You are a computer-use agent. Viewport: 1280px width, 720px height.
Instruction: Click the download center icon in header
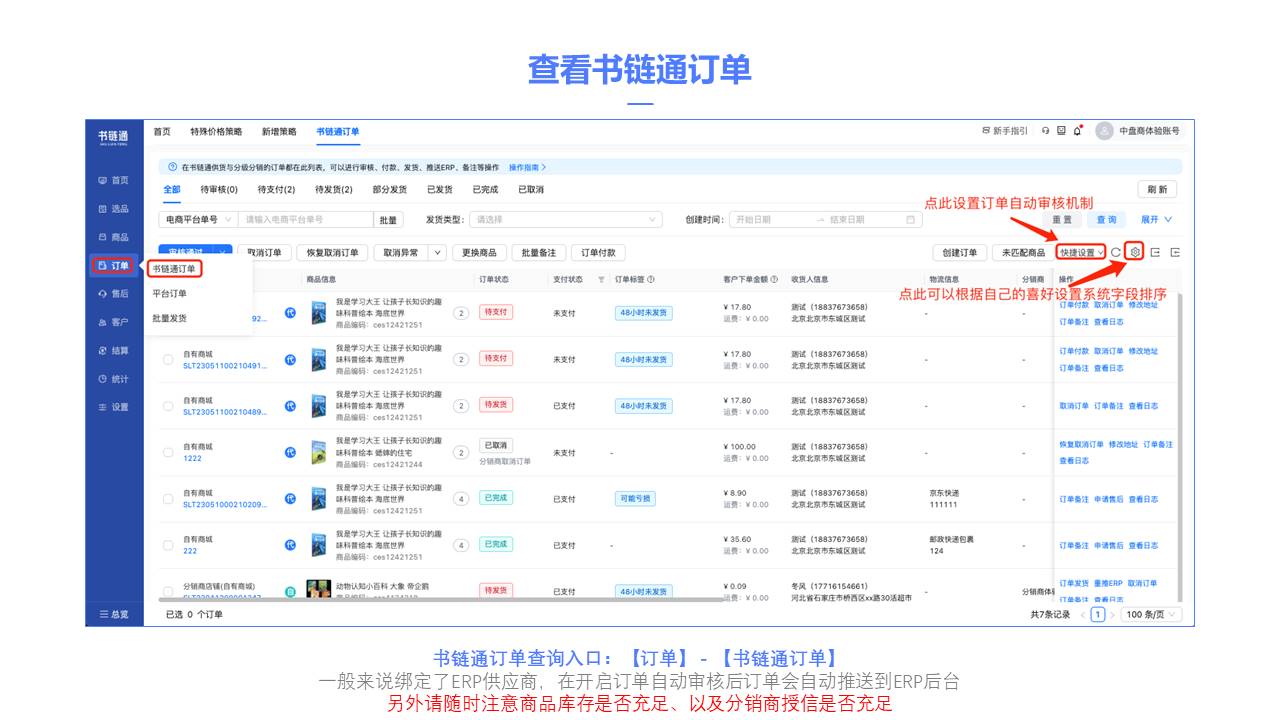coord(1061,131)
